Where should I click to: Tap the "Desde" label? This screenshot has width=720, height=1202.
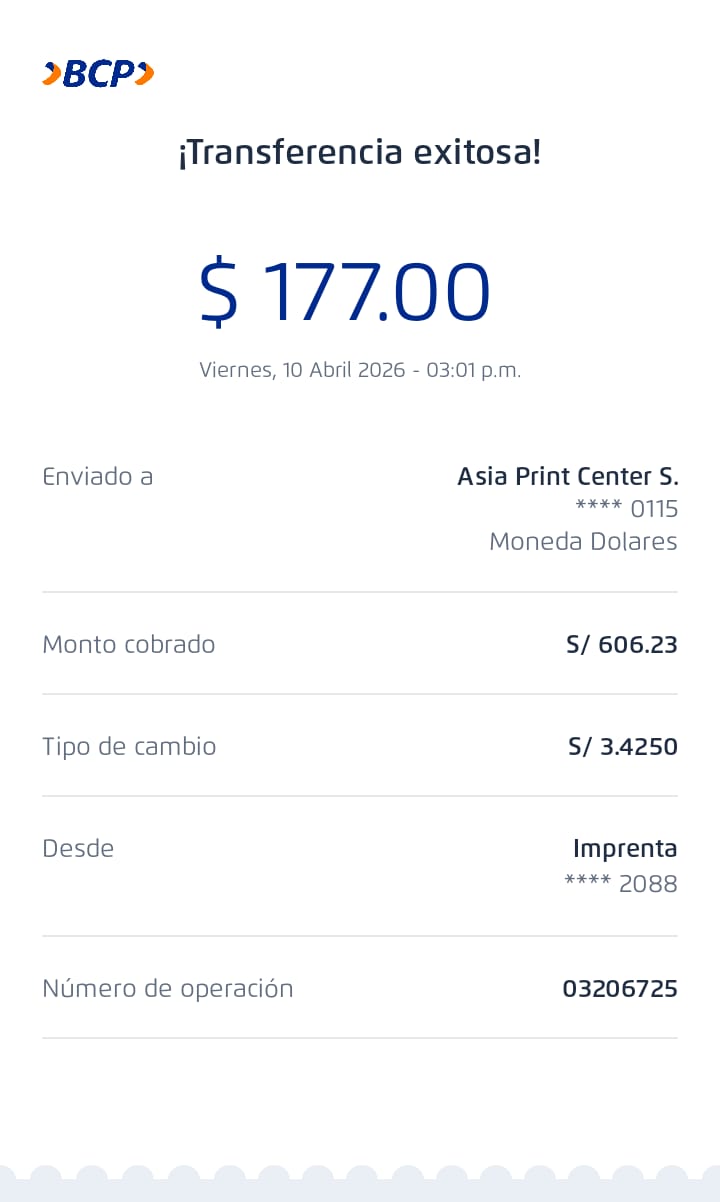(78, 849)
